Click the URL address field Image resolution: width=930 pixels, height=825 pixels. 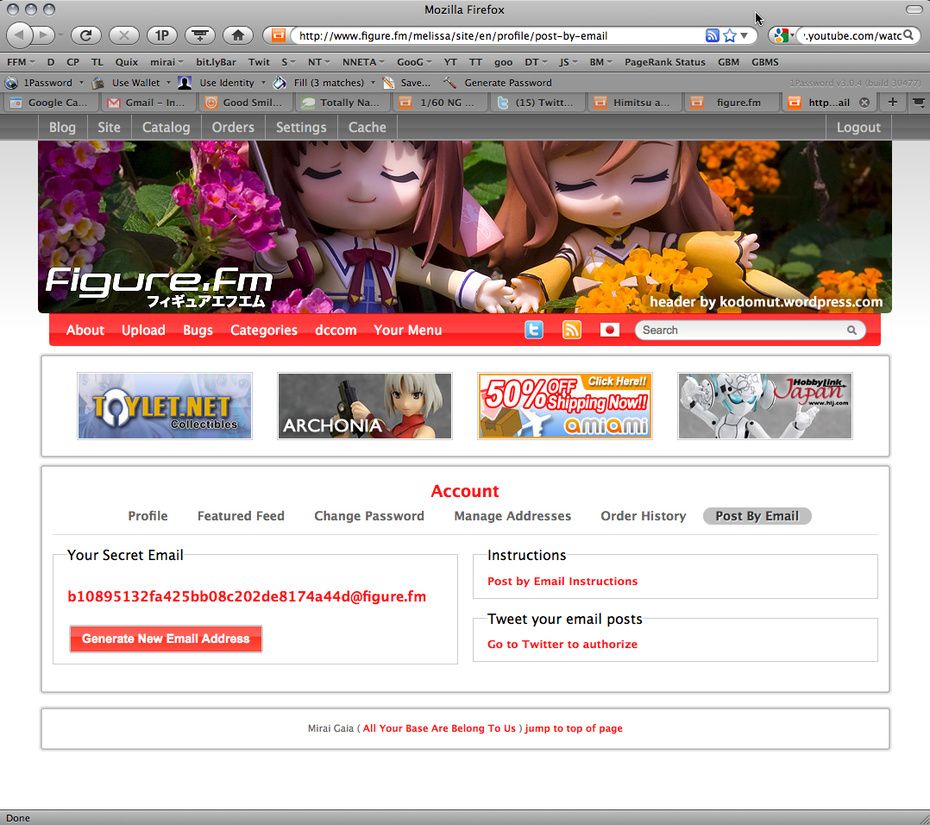click(498, 36)
